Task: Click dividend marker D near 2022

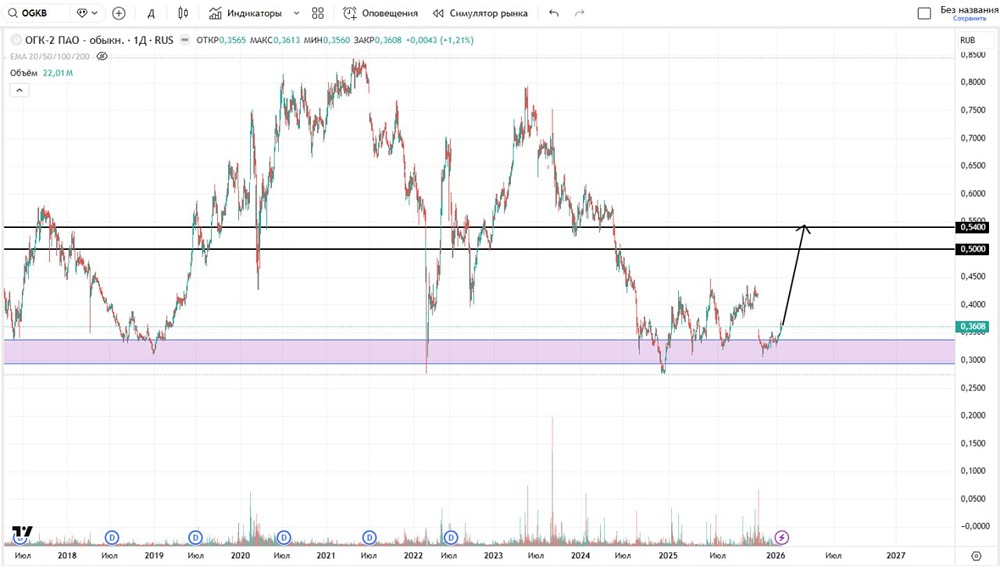Action: coord(451,537)
